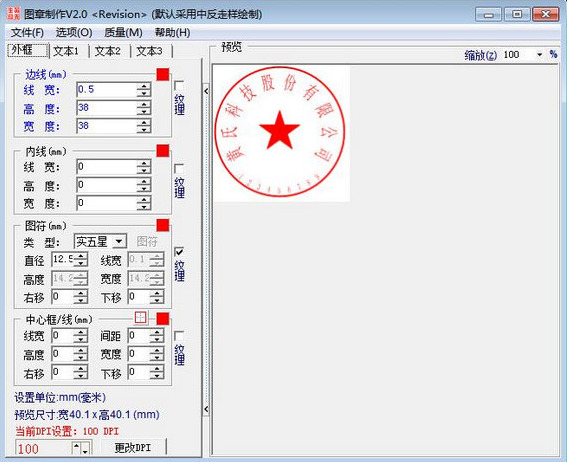The height and width of the screenshot is (462, 567).
Task: Open the 选项(O) menu
Action: coord(74,33)
